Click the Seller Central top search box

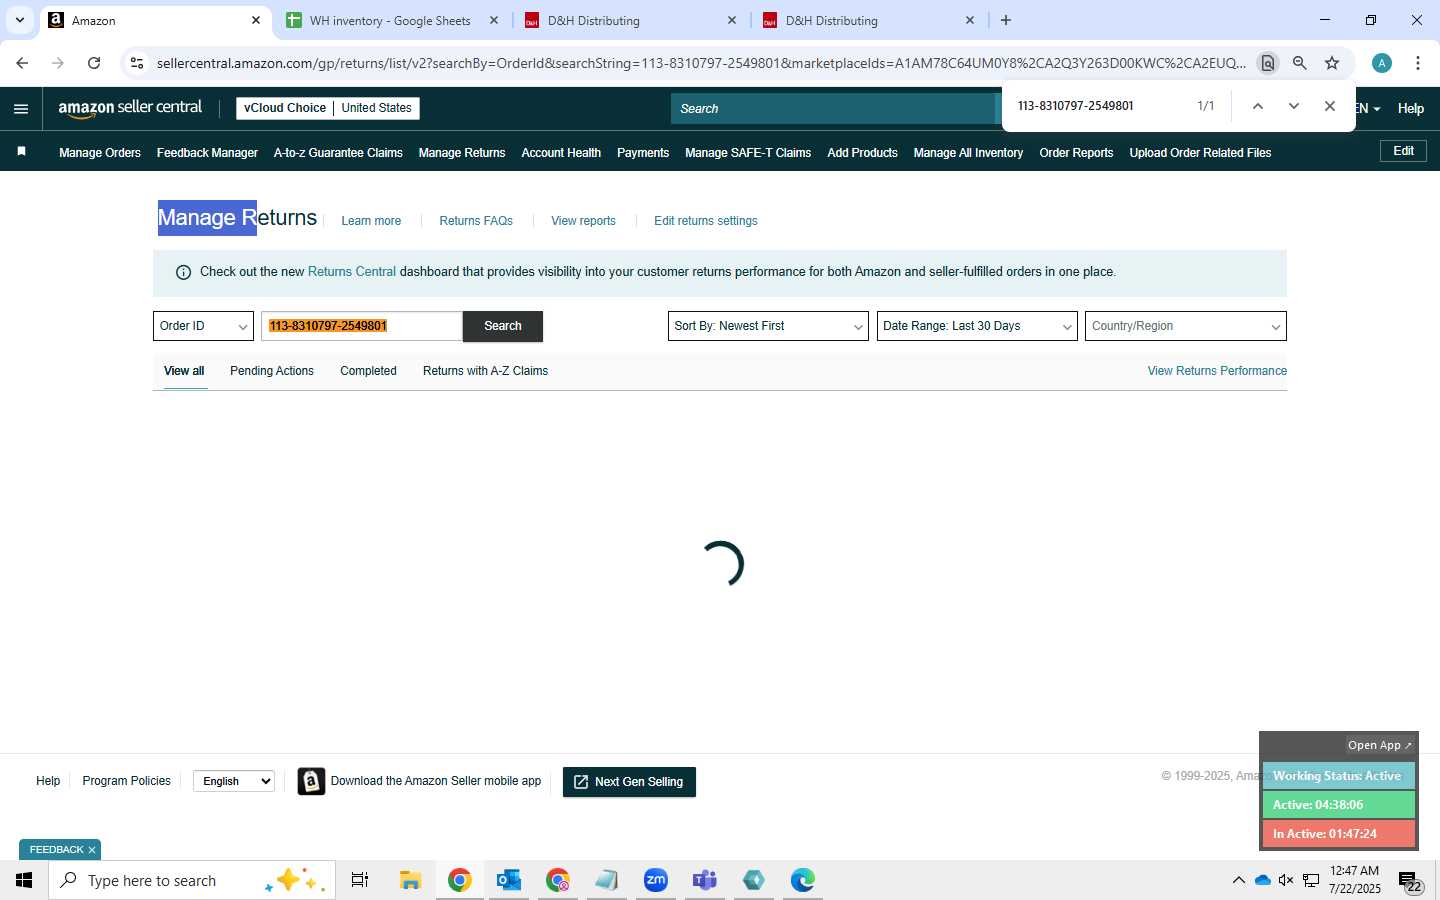click(835, 109)
